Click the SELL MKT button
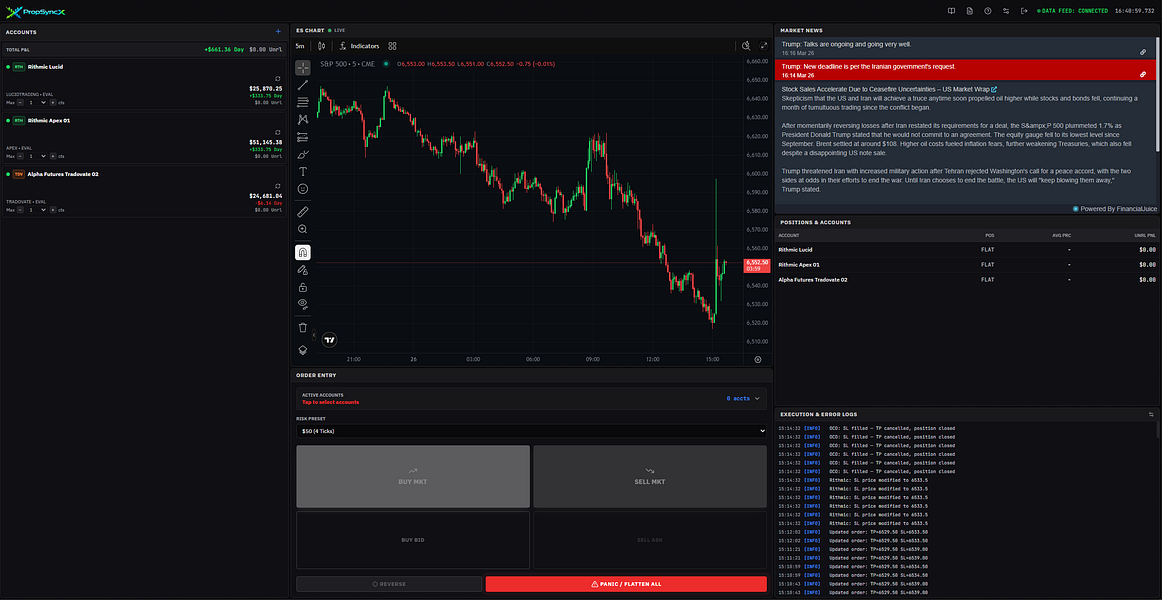 pos(650,476)
